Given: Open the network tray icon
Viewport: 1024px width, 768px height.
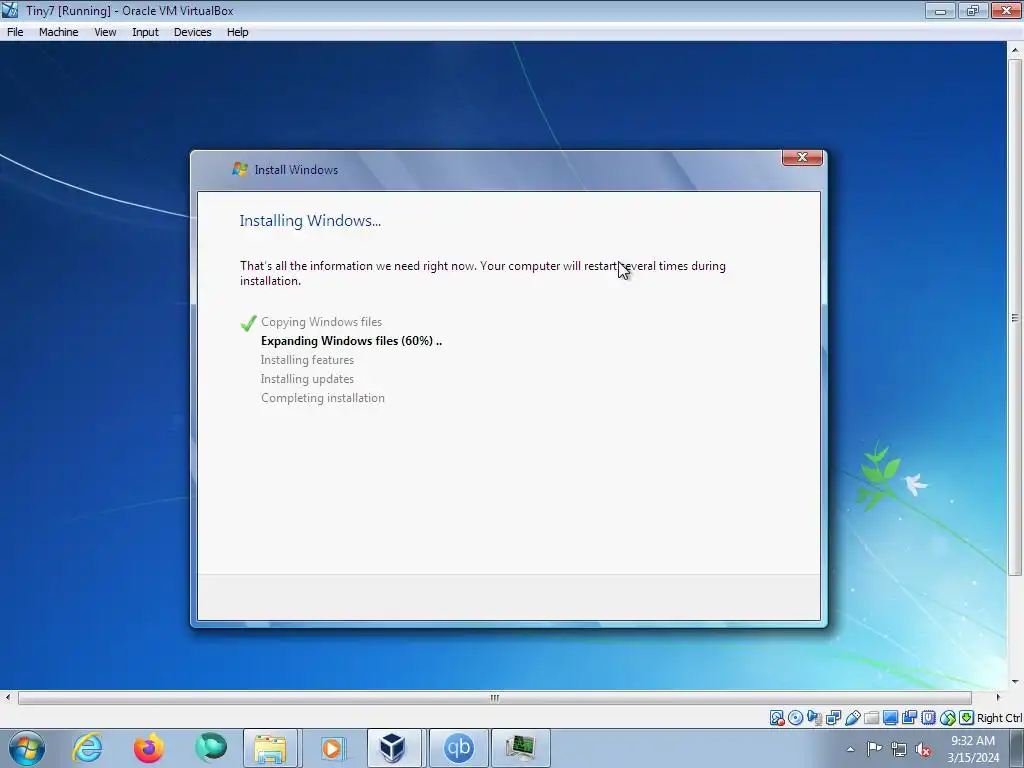Looking at the screenshot, I should [x=899, y=749].
